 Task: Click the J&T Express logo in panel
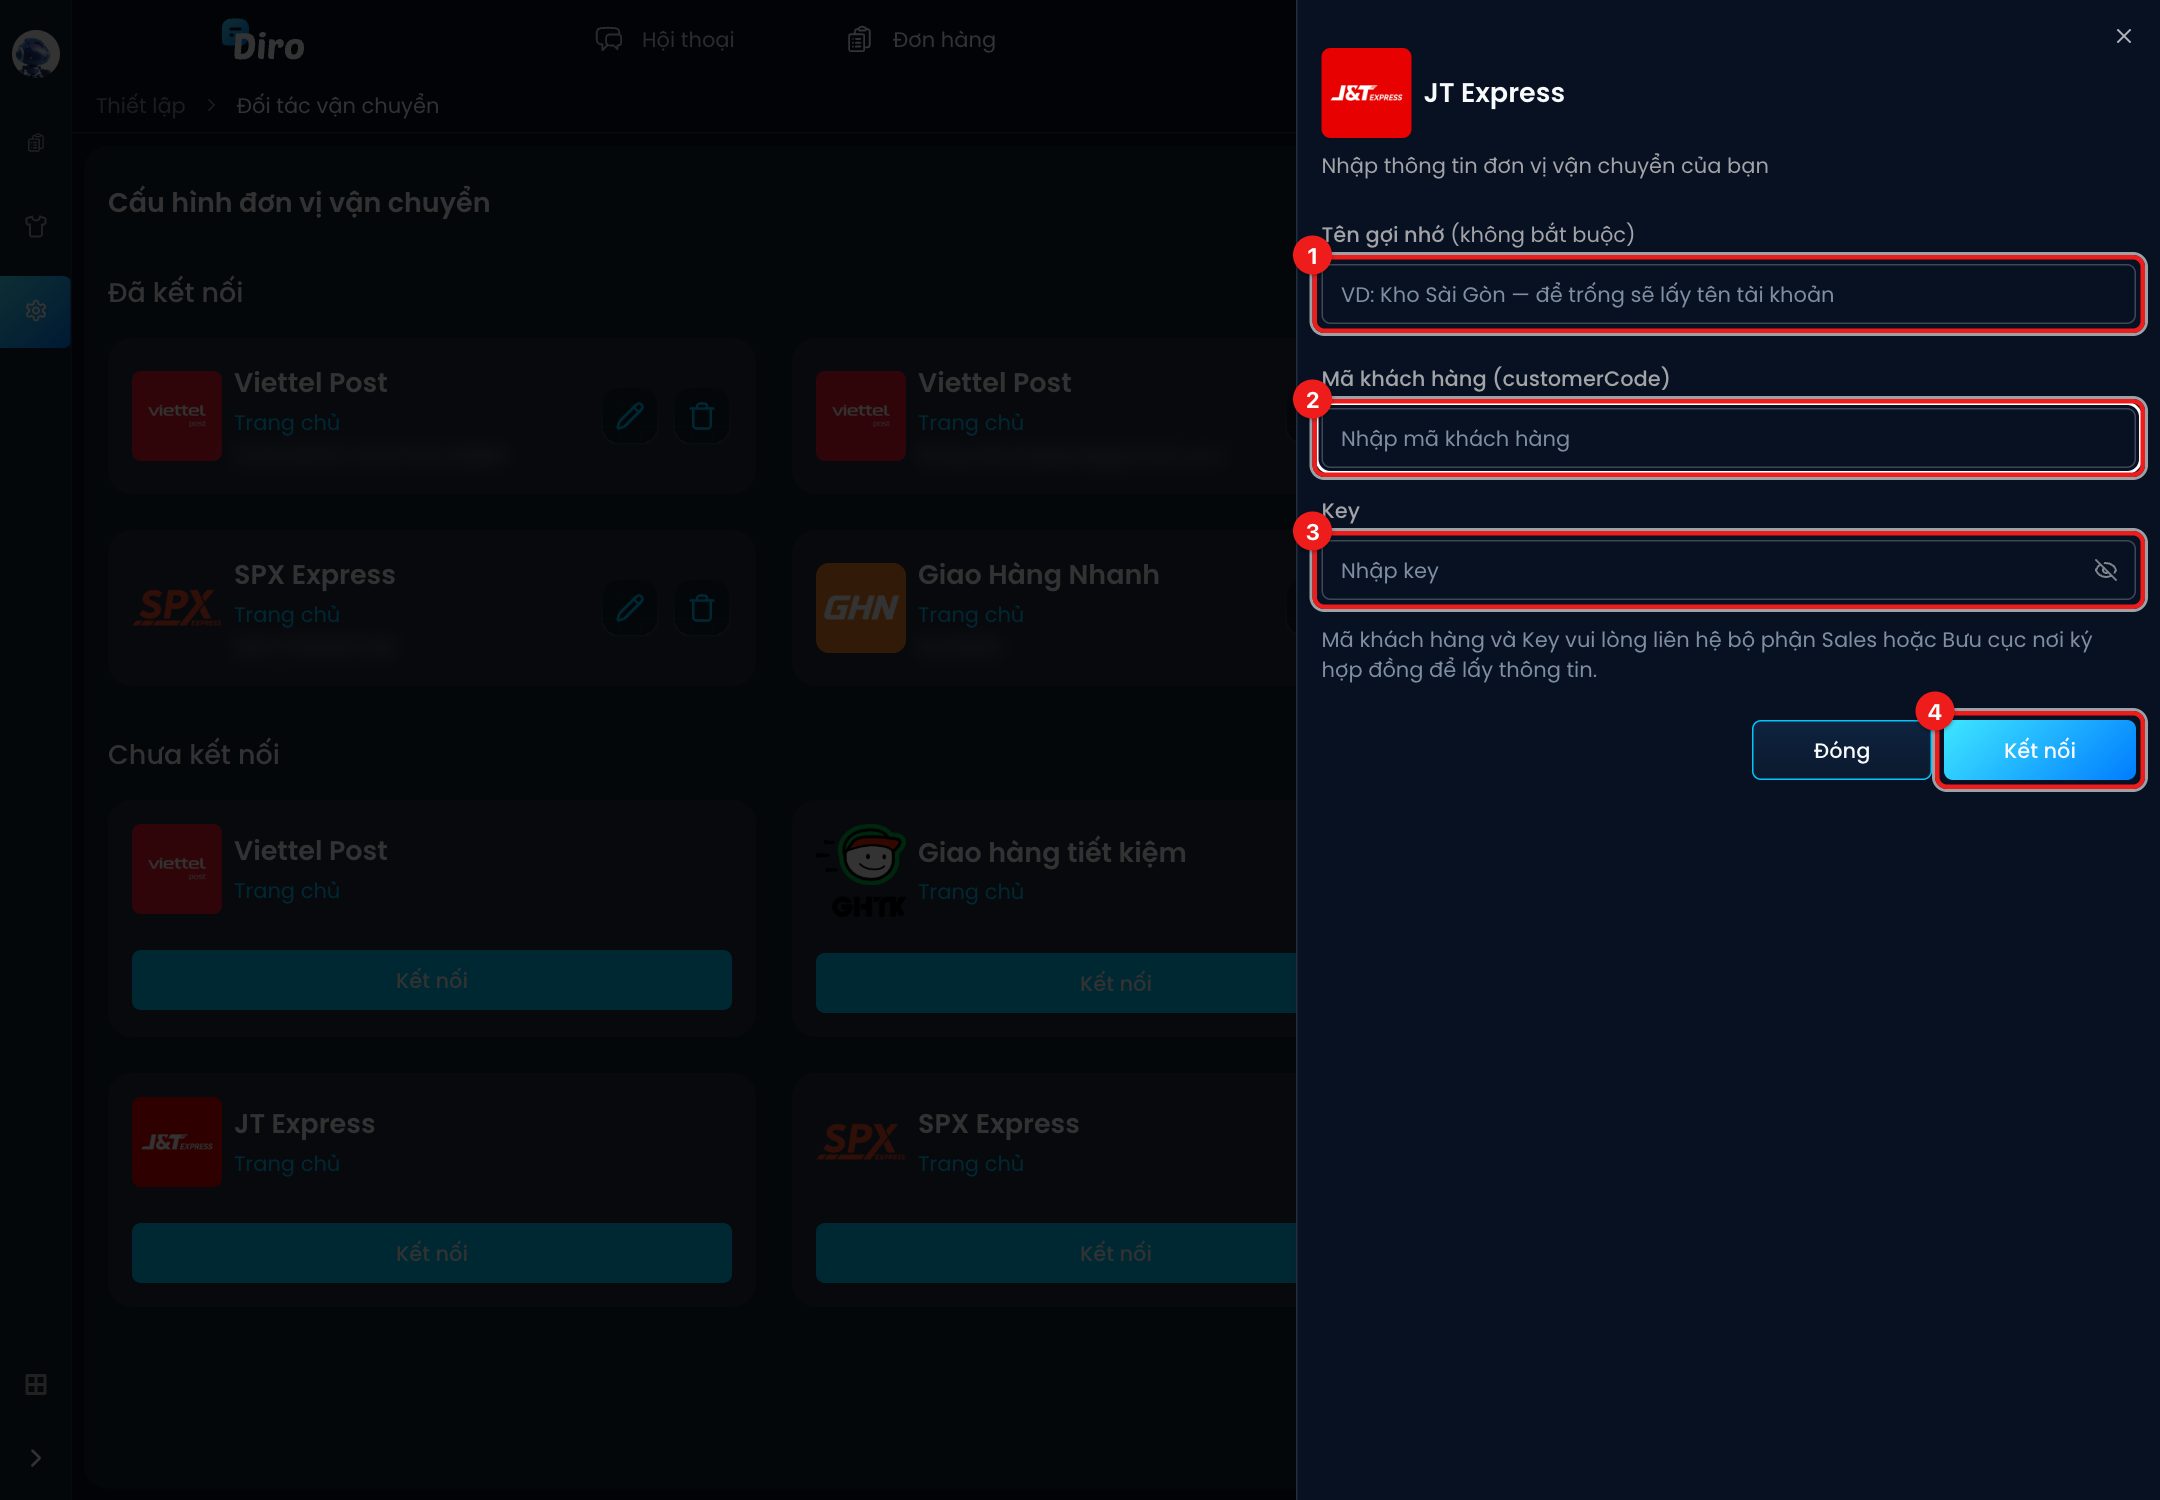click(1366, 93)
